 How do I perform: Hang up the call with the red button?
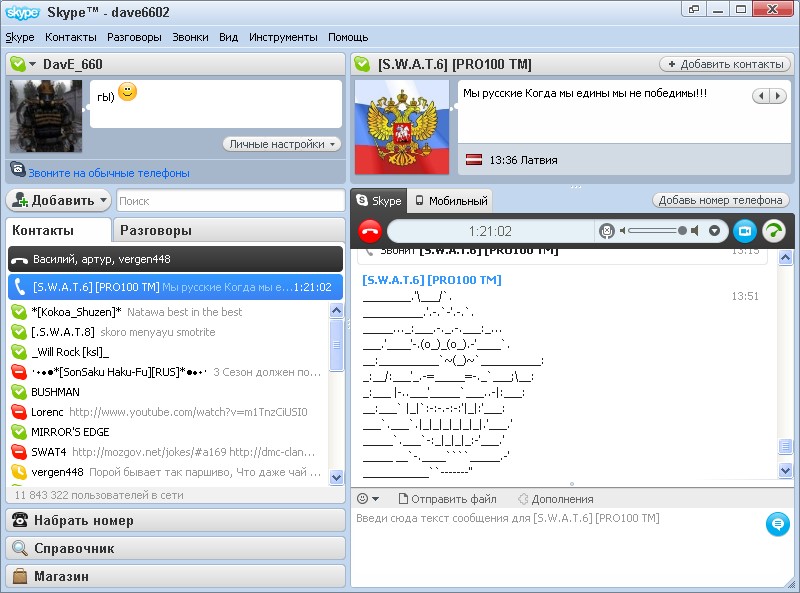coord(369,231)
